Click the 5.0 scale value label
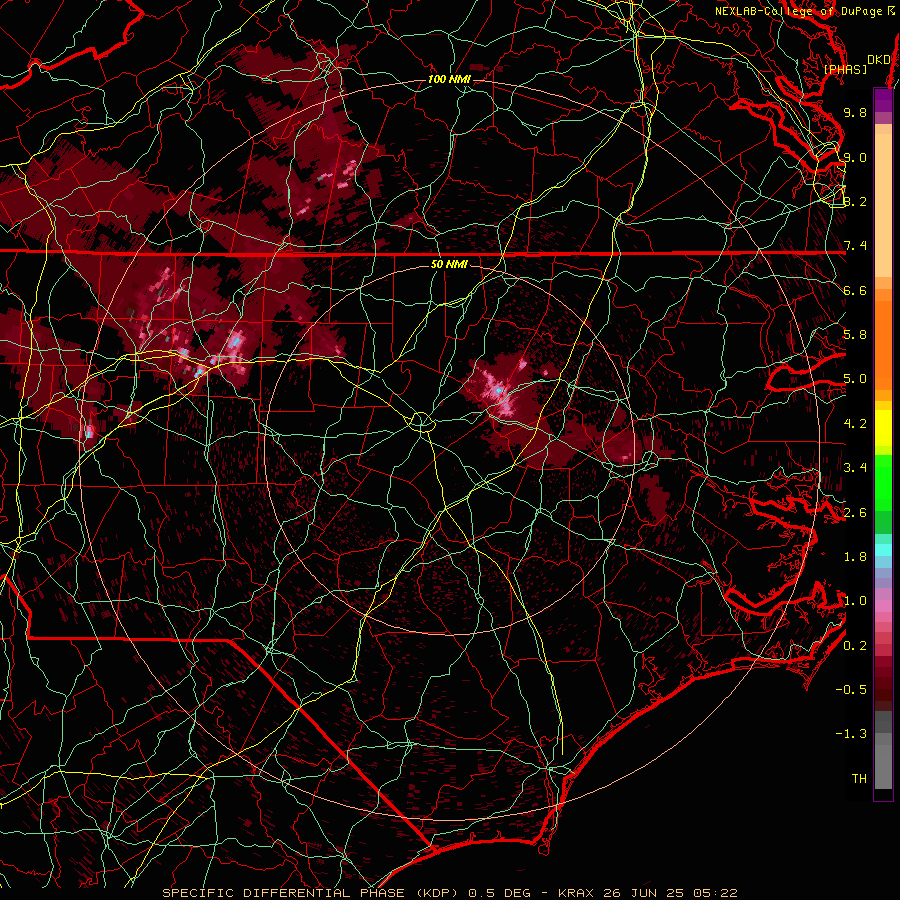Image resolution: width=900 pixels, height=900 pixels. tap(855, 379)
